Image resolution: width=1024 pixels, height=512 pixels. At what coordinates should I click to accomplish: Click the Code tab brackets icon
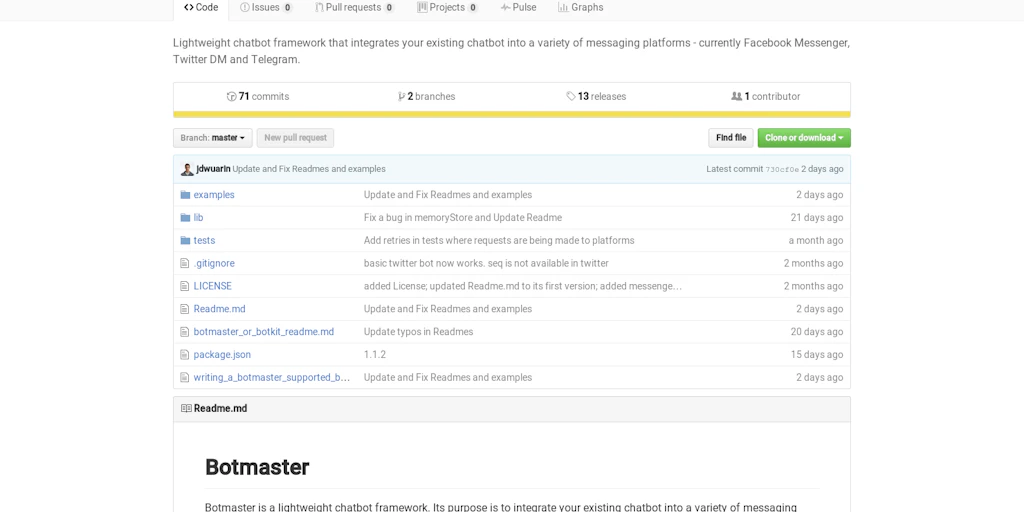(x=189, y=8)
